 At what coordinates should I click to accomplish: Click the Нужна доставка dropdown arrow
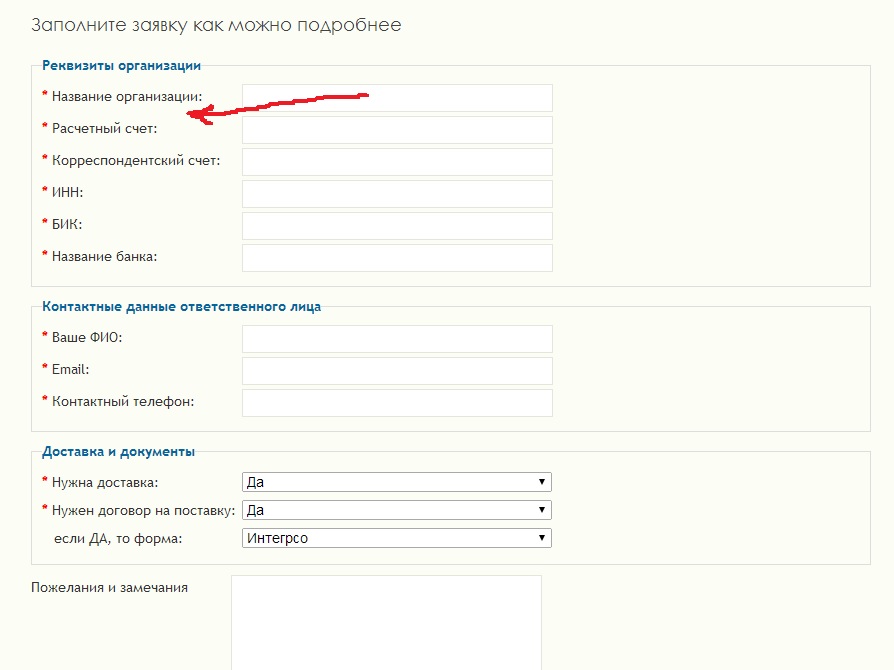(x=542, y=482)
